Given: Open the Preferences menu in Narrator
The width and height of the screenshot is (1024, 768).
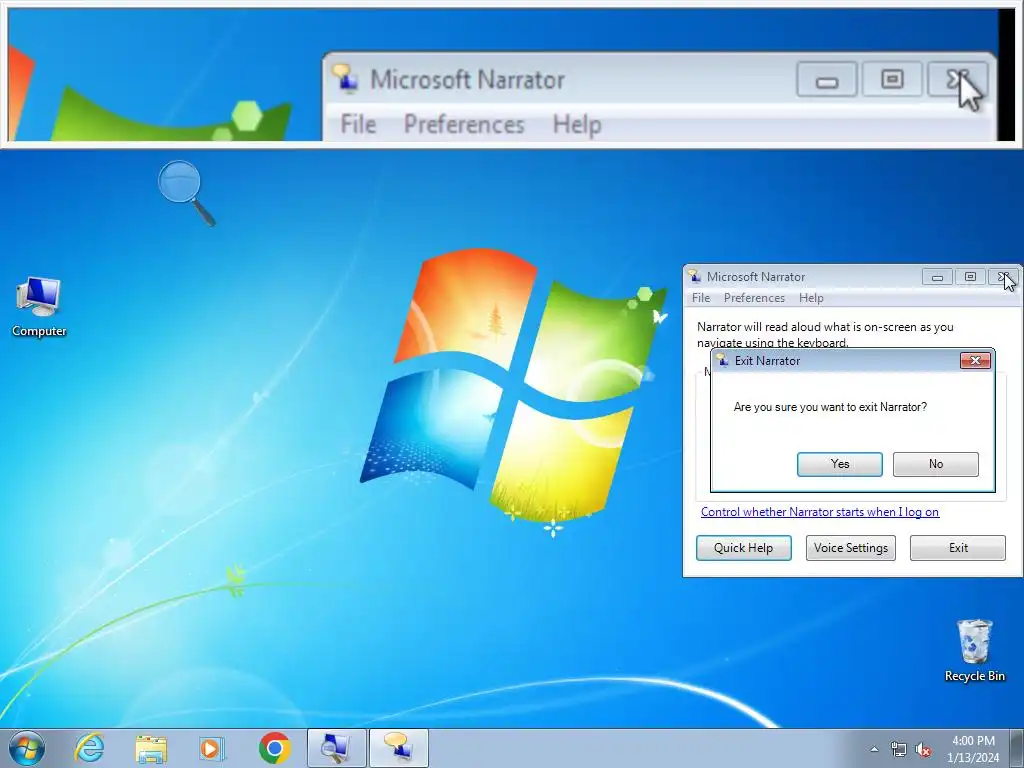Looking at the screenshot, I should pyautogui.click(x=754, y=298).
